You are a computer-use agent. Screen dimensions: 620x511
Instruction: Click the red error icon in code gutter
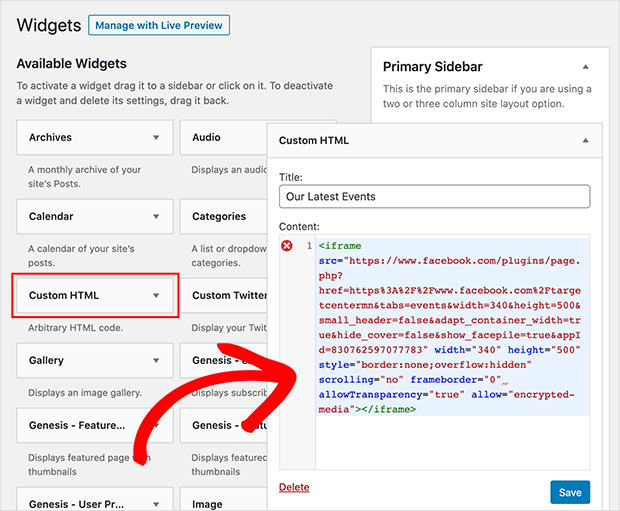point(287,246)
